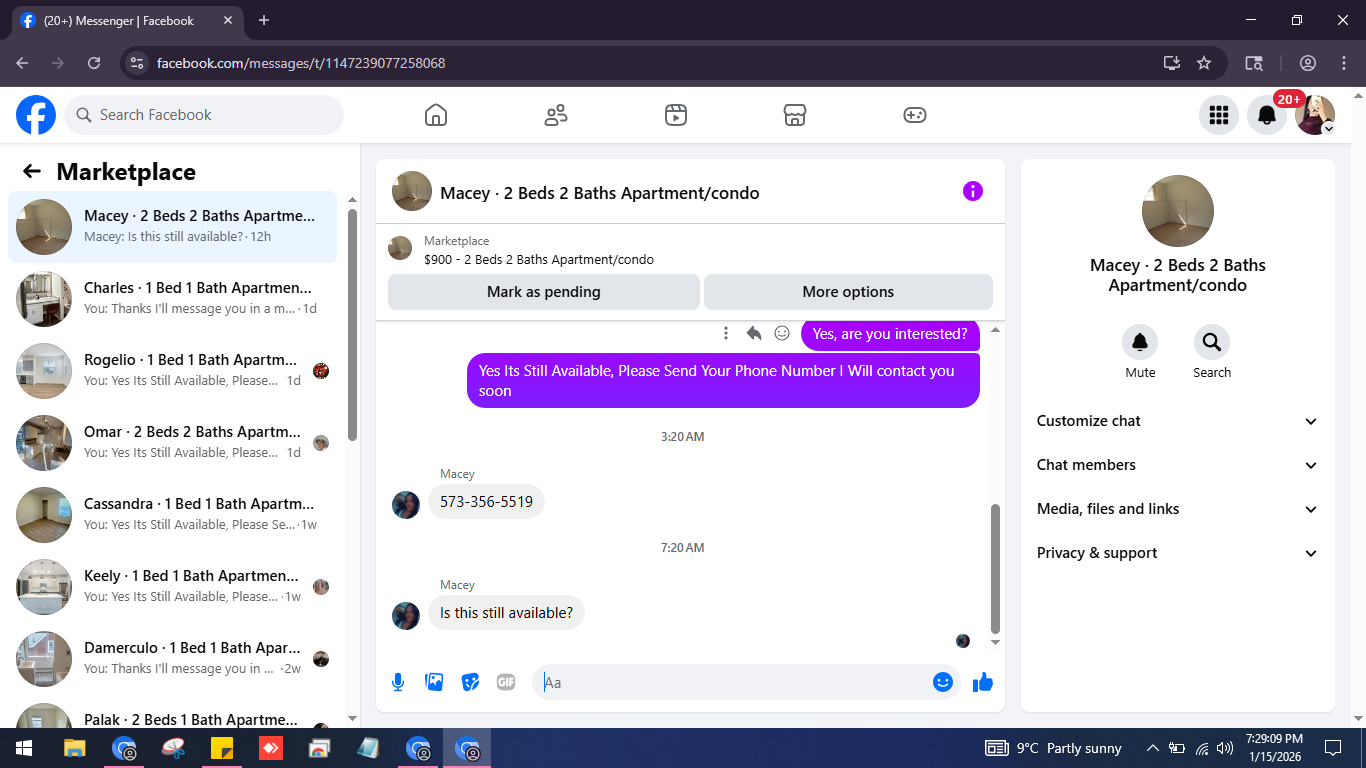
Task: Reply to the 'Yes, are you interested?' message
Action: point(754,333)
